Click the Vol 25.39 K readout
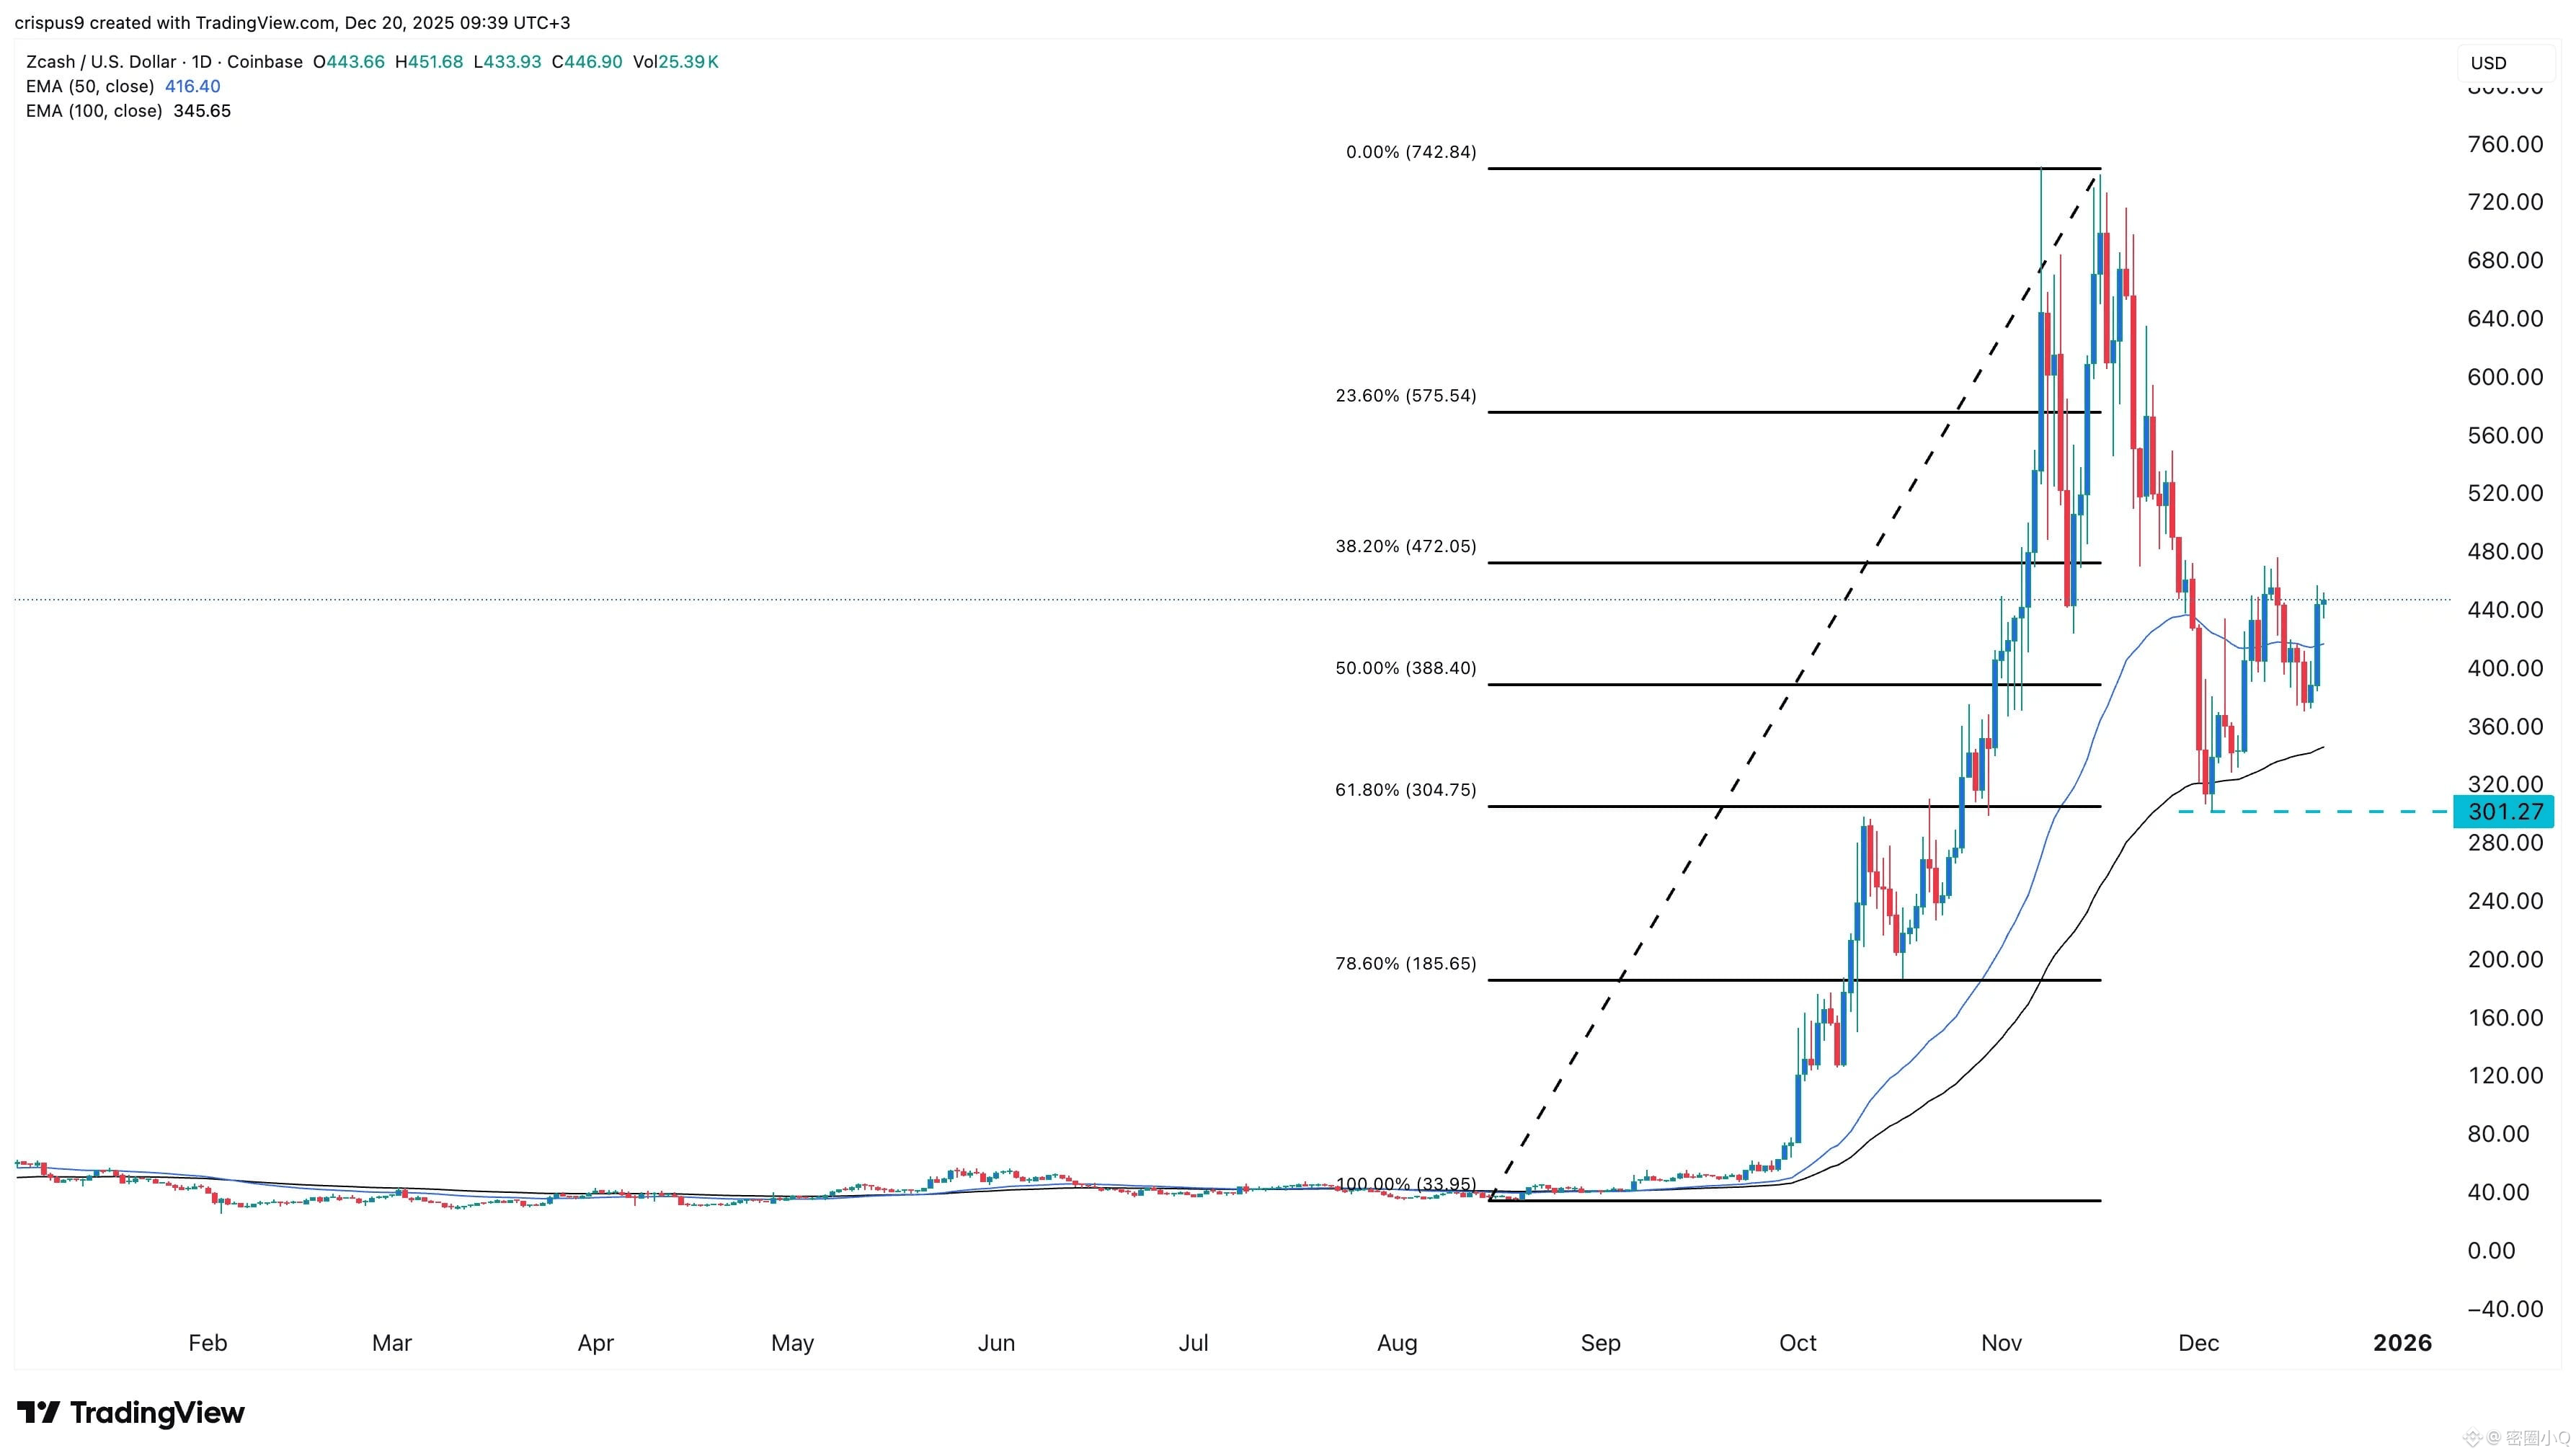 tap(675, 62)
